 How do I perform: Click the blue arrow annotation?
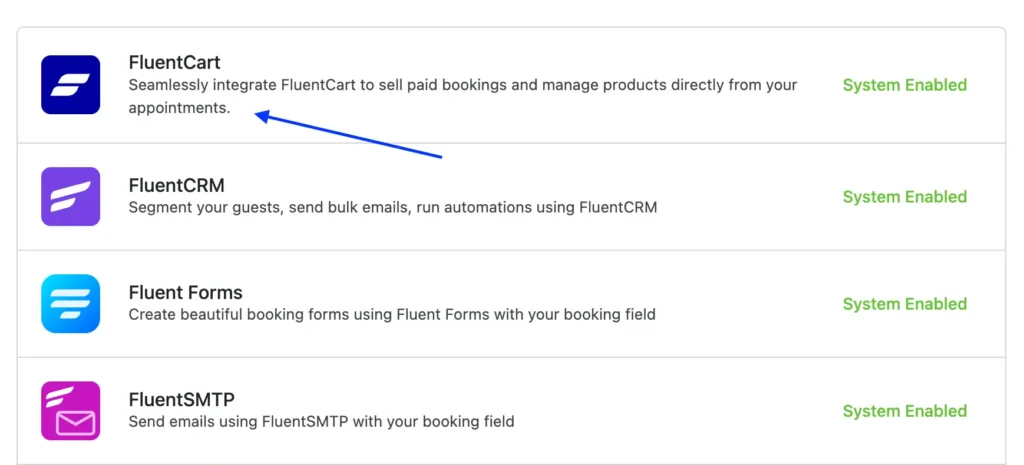pos(350,137)
